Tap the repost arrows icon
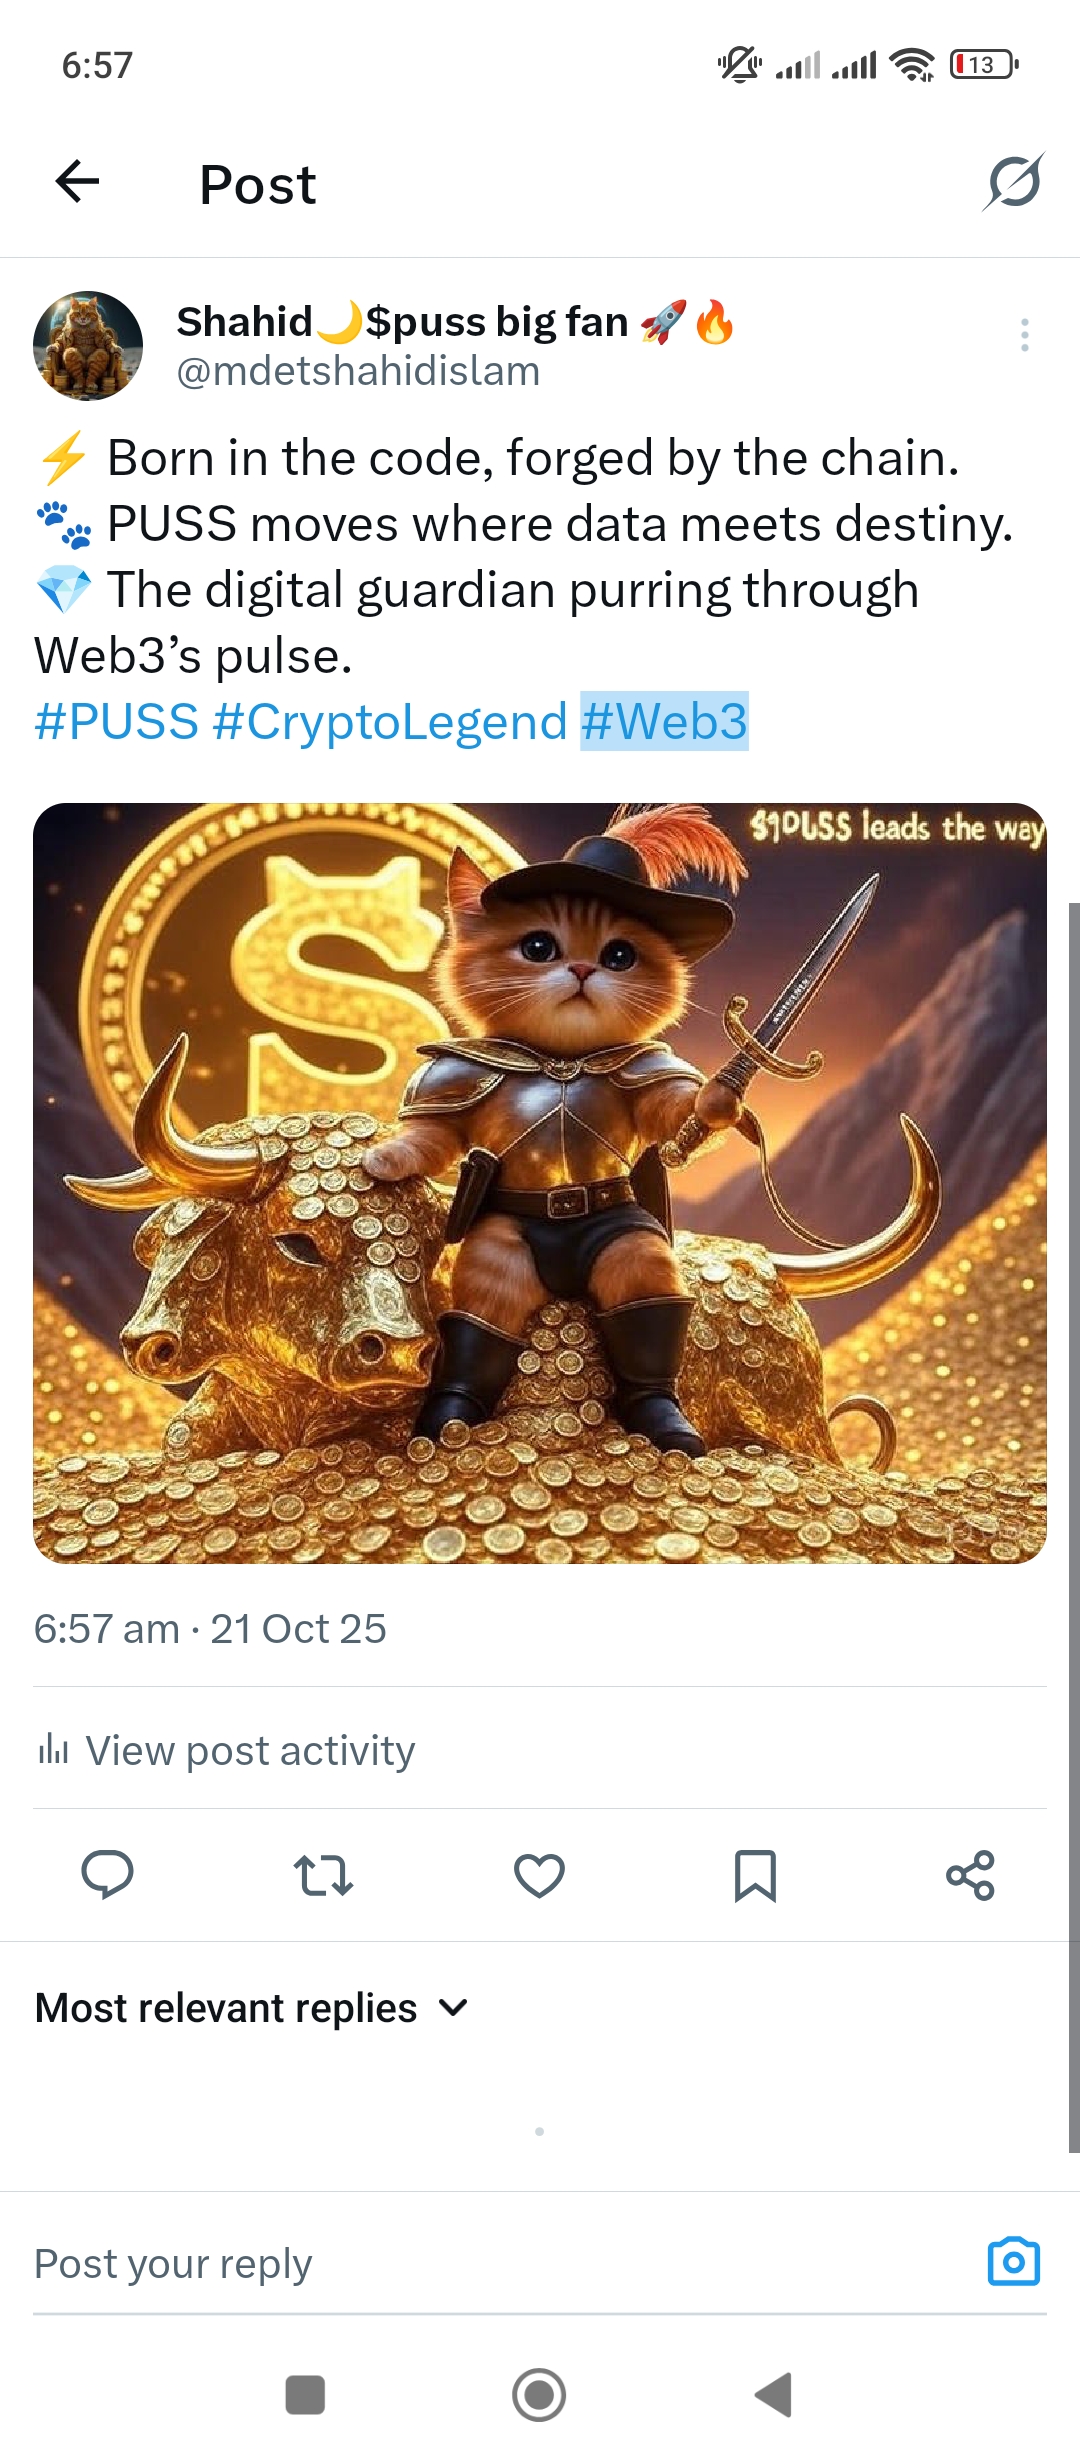The image size is (1080, 2460). tap(323, 1875)
